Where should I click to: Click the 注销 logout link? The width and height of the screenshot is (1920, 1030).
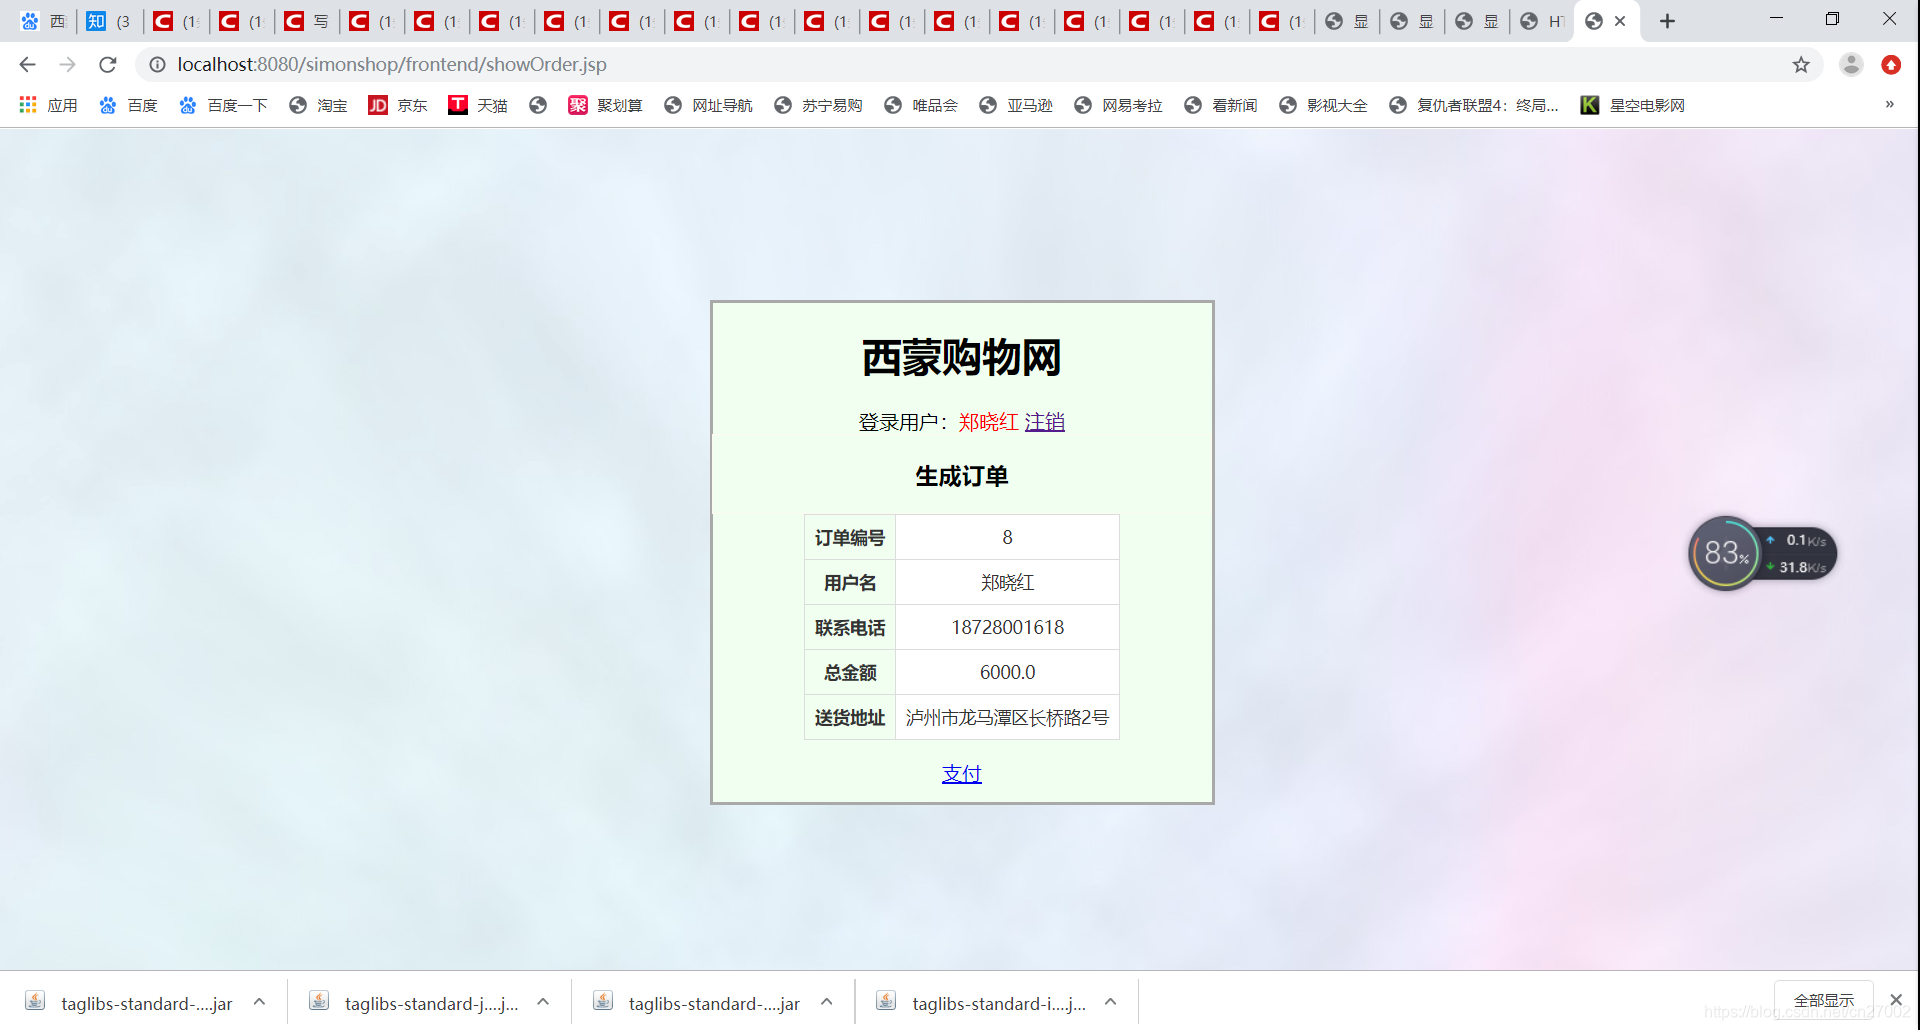1045,422
